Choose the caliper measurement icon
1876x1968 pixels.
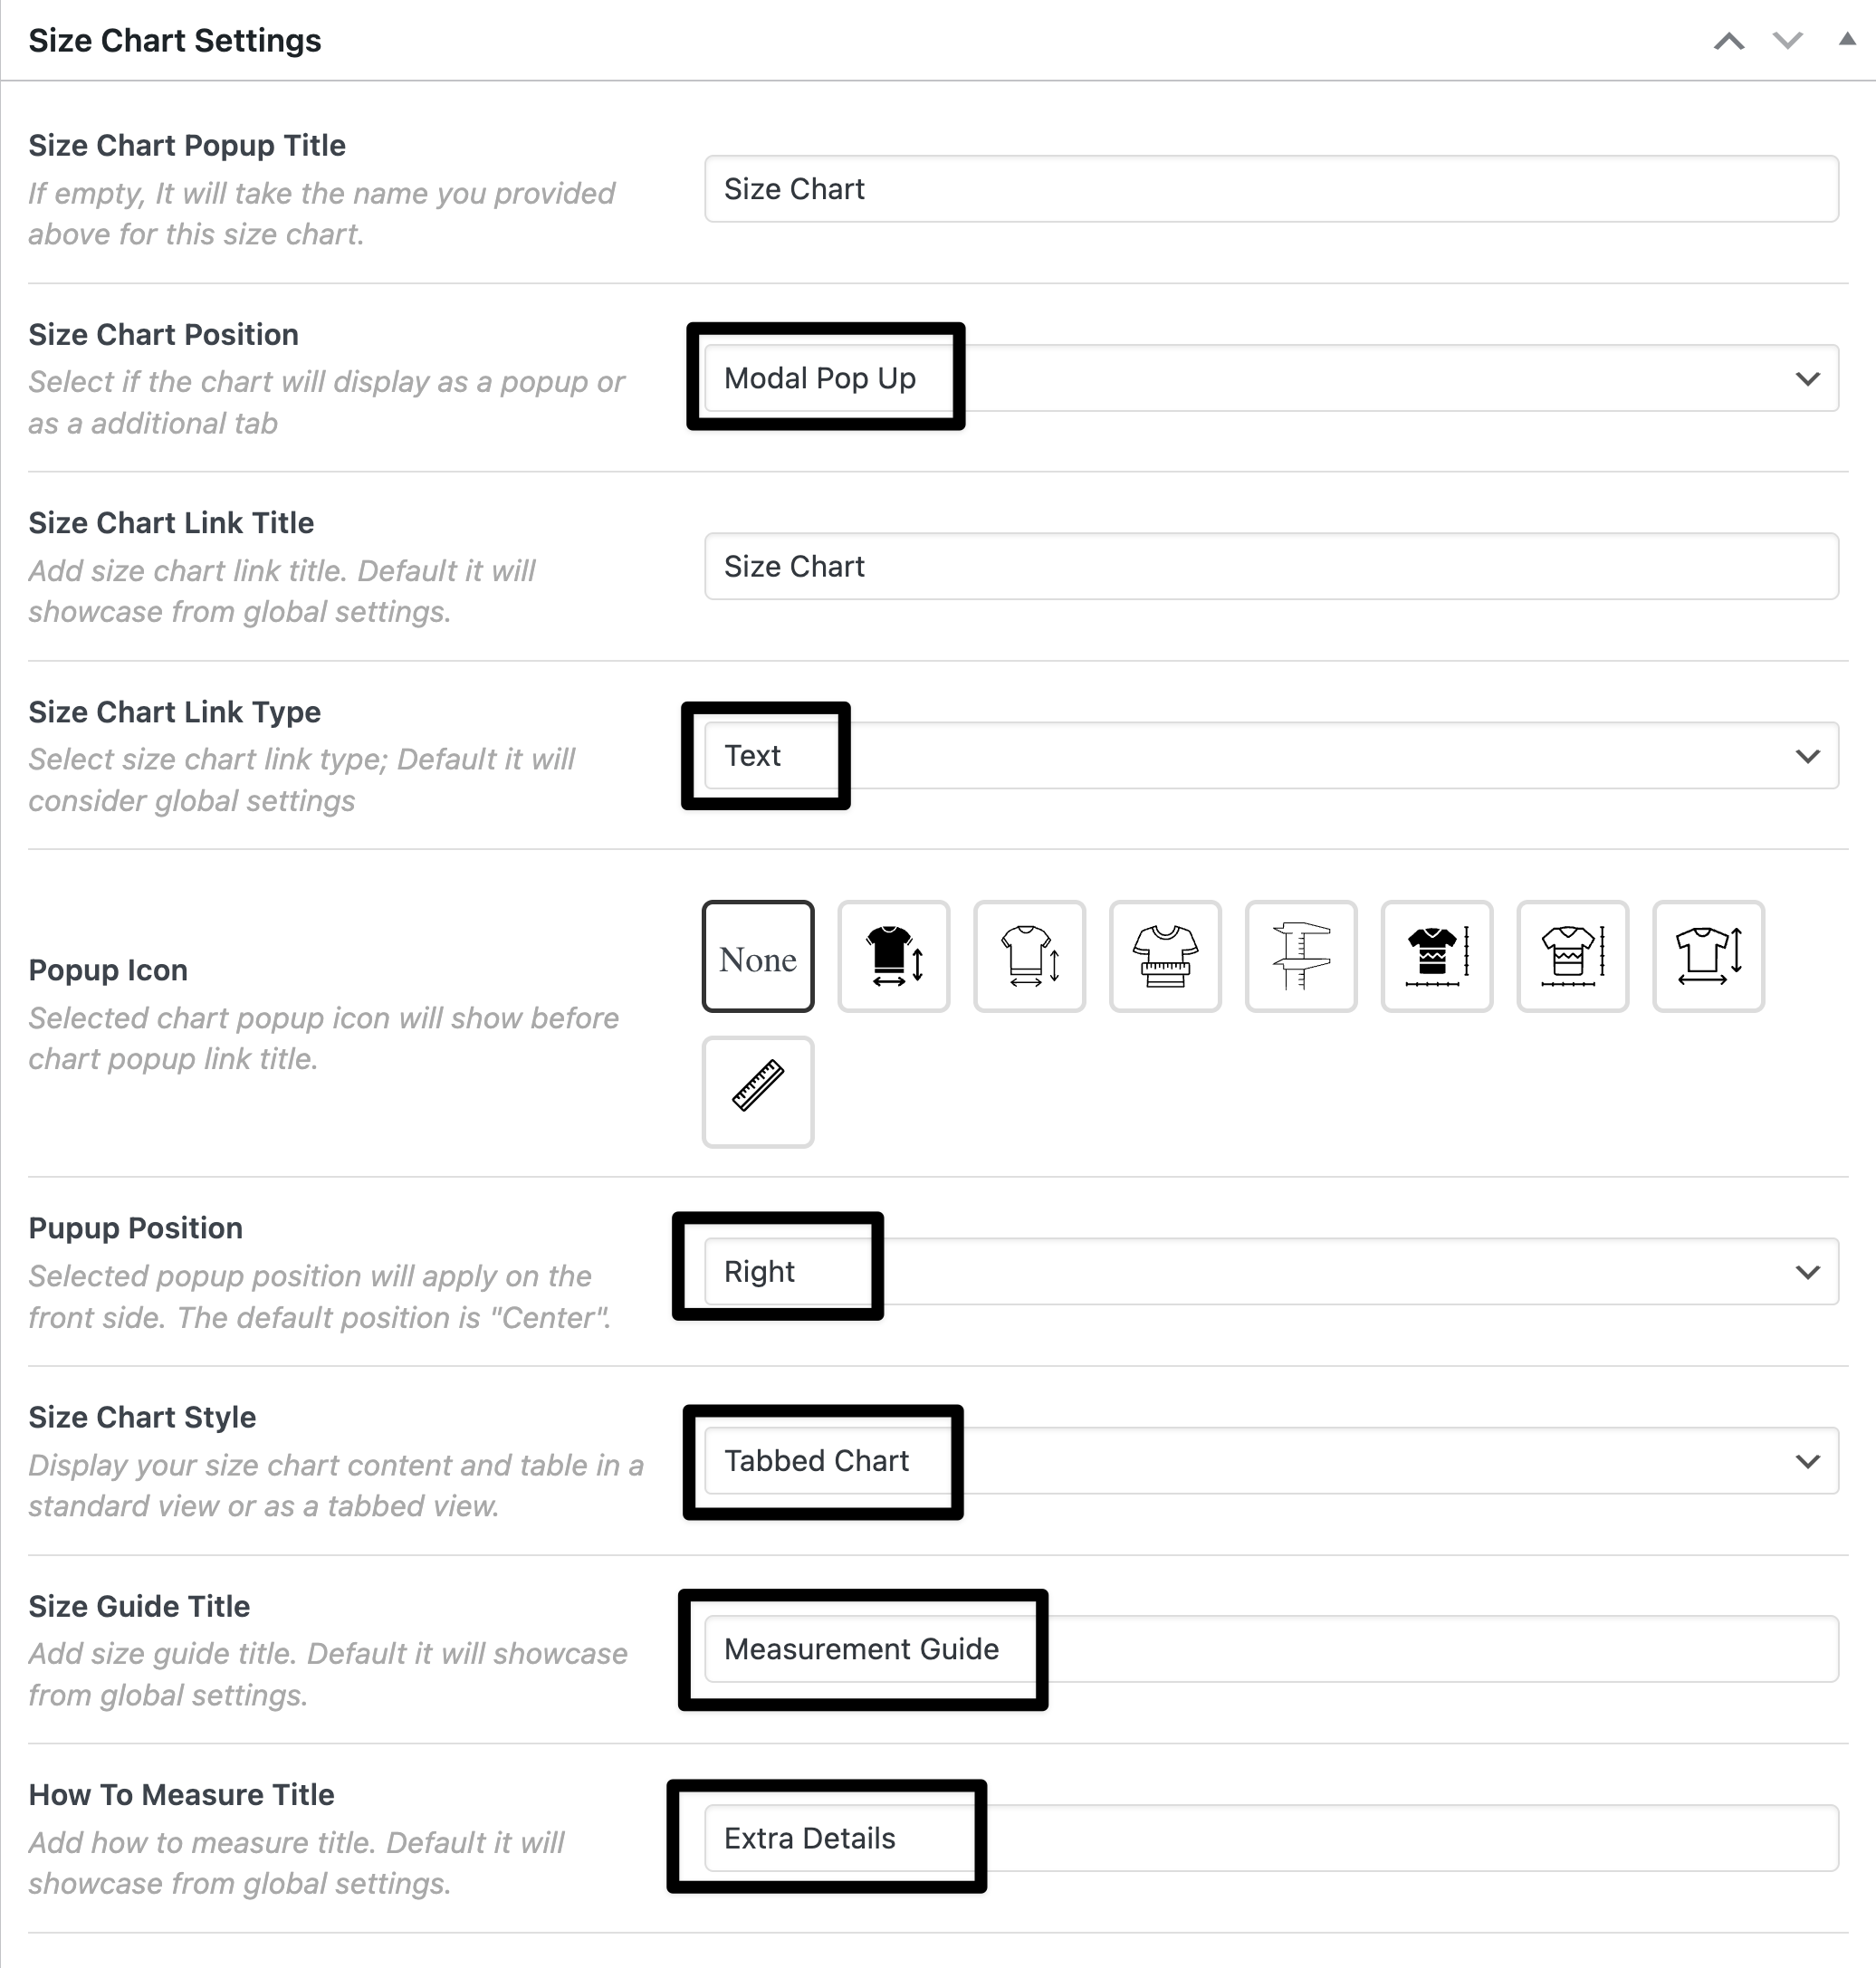coord(1301,957)
